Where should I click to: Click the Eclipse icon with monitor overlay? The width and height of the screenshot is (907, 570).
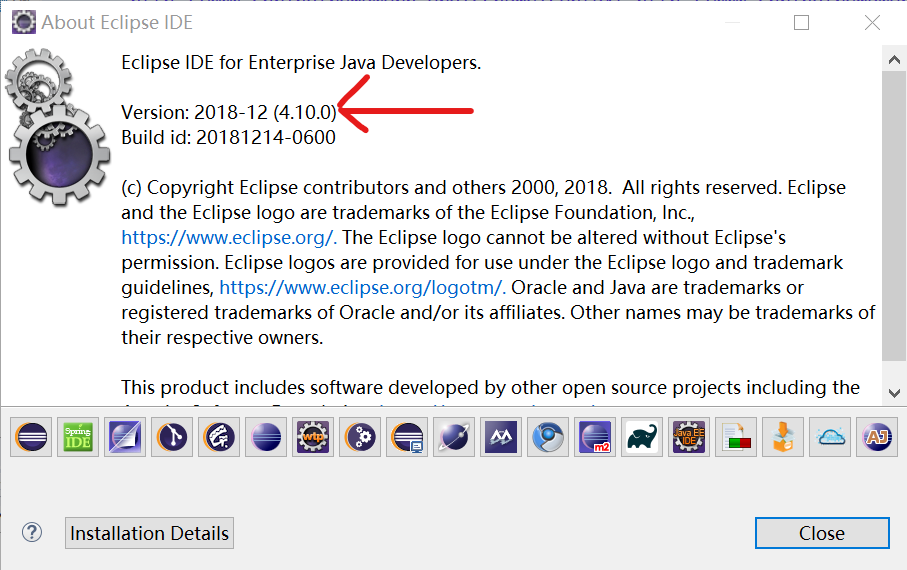tap(407, 437)
